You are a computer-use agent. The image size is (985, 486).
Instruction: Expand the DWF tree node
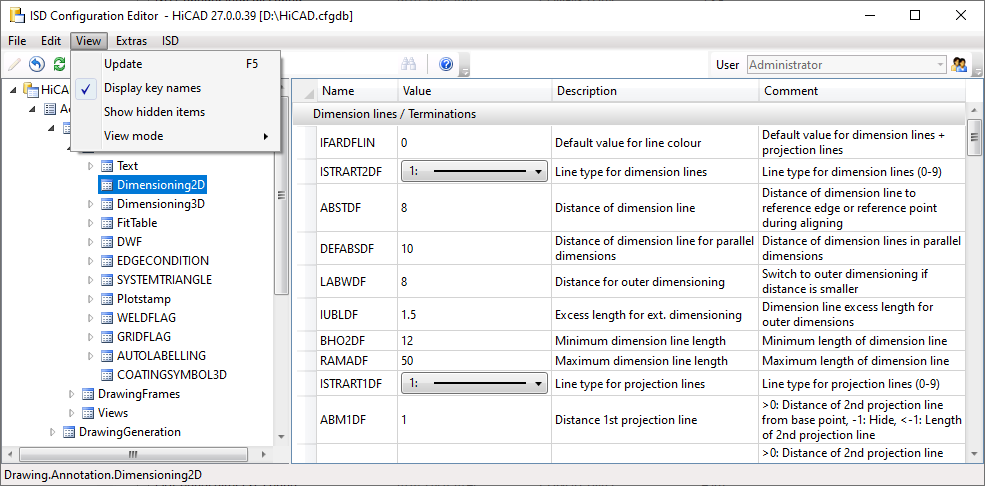[90, 242]
